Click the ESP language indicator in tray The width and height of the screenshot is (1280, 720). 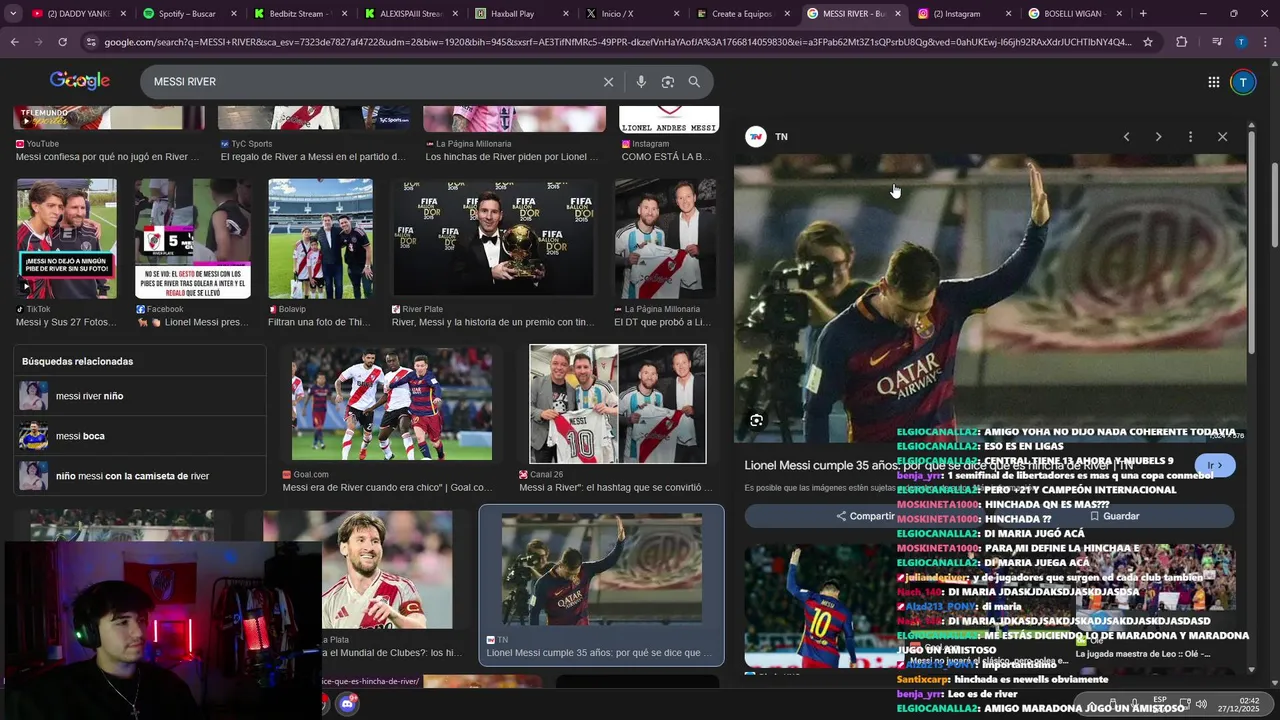pos(1160,704)
